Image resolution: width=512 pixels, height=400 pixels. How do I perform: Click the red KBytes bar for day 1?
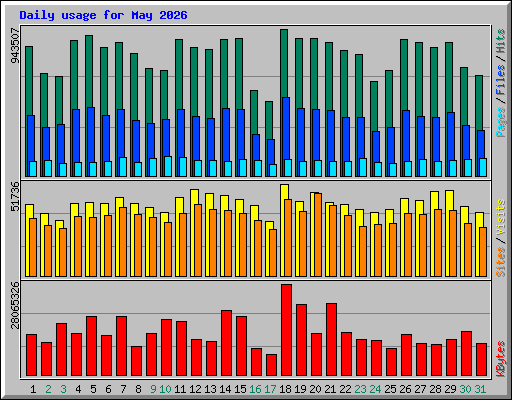pos(31,355)
